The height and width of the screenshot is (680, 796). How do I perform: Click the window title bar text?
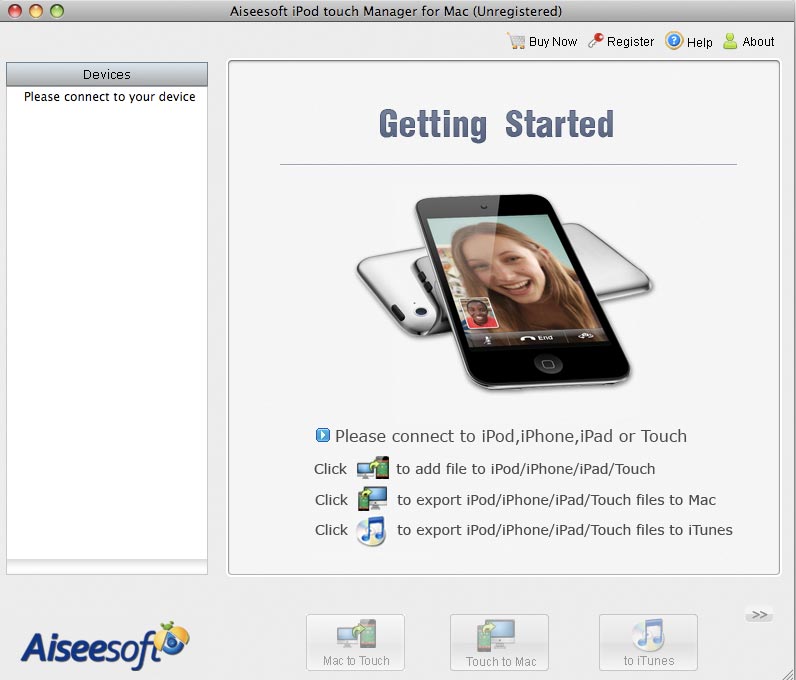click(396, 11)
